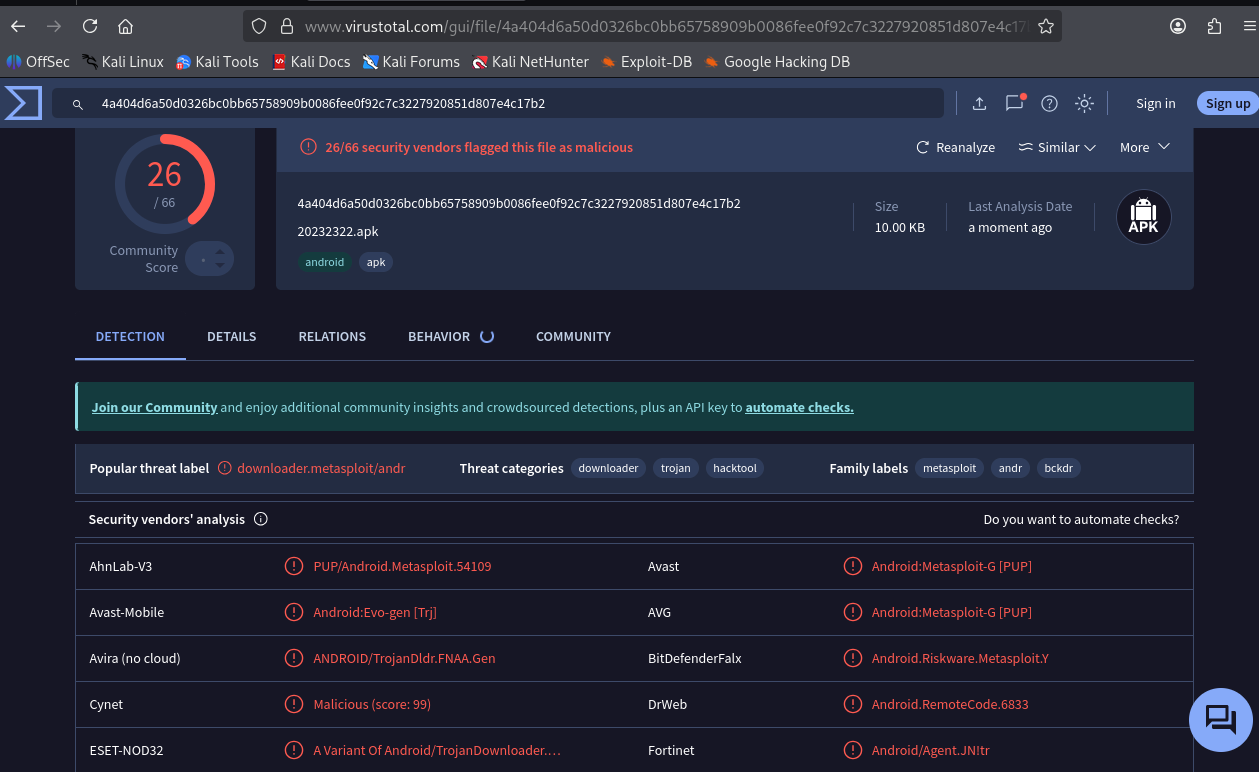Click the VirusTotal logo icon
Viewport: 1259px width, 772px height.
tap(23, 103)
